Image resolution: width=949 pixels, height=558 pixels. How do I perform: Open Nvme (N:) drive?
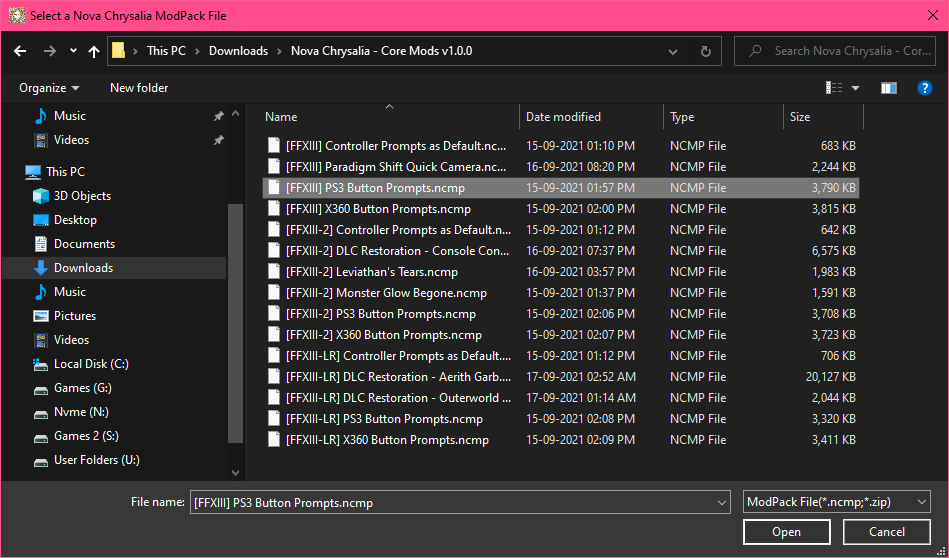click(81, 412)
